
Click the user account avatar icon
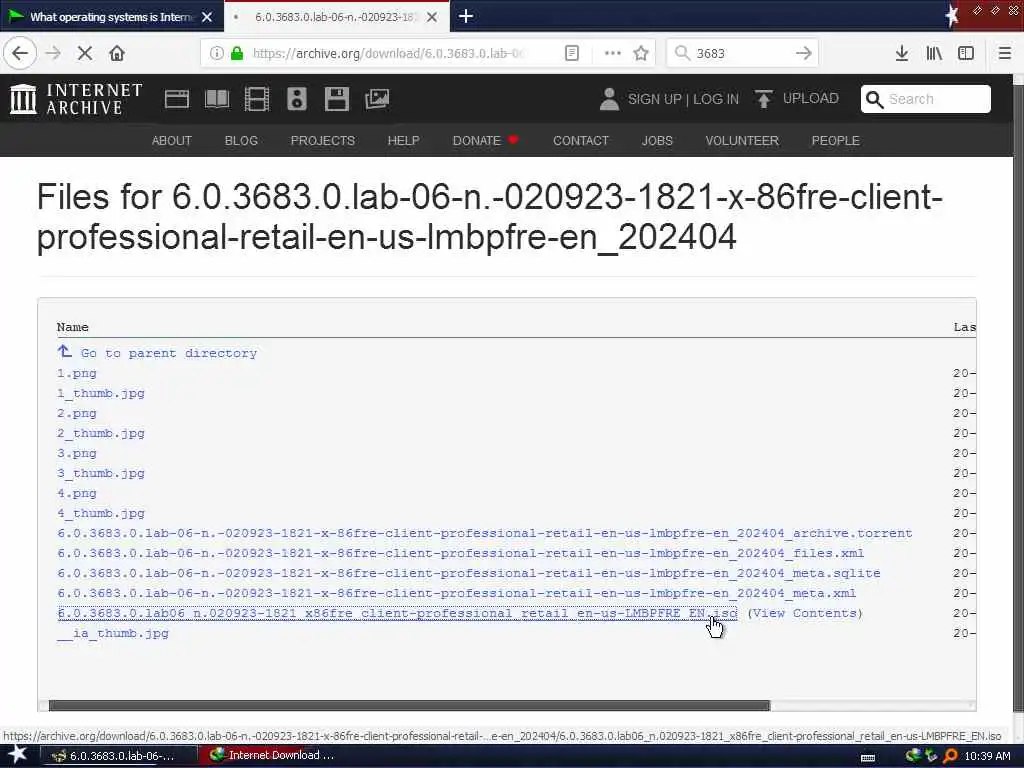pos(609,99)
